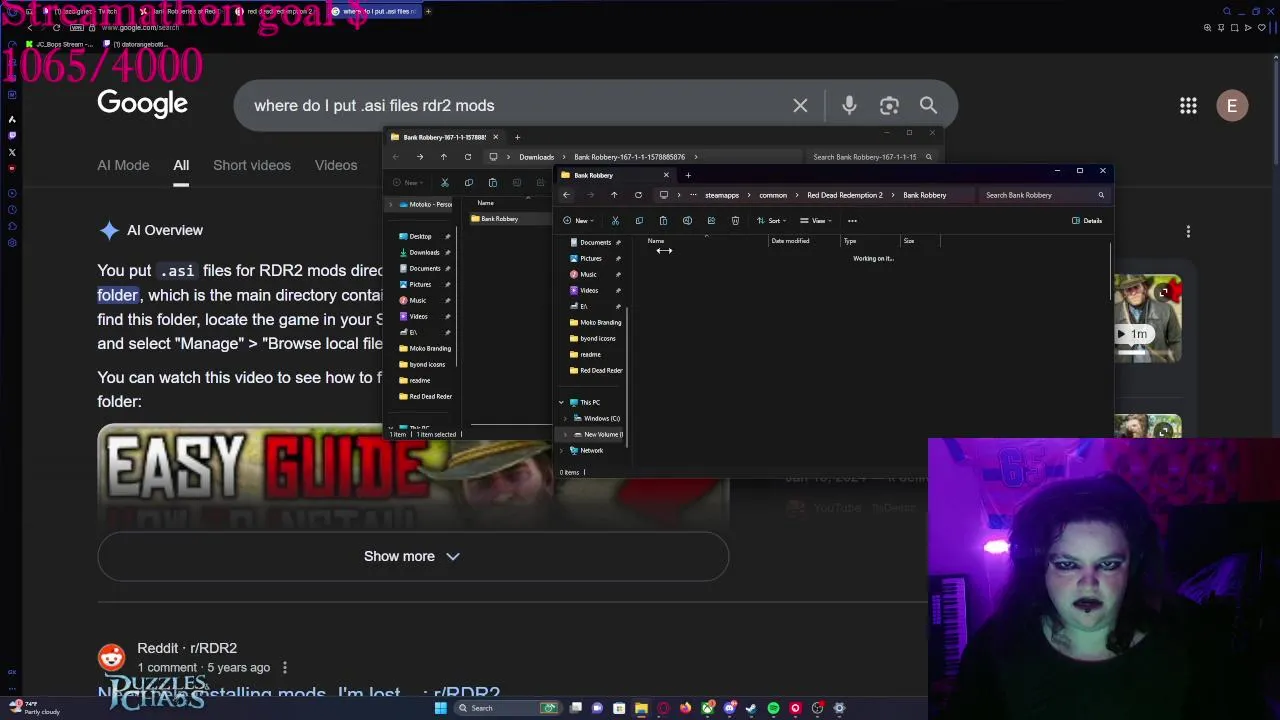1280x720 pixels.
Task: Open Downloads breadcrumb in back Explorer
Action: (536, 157)
